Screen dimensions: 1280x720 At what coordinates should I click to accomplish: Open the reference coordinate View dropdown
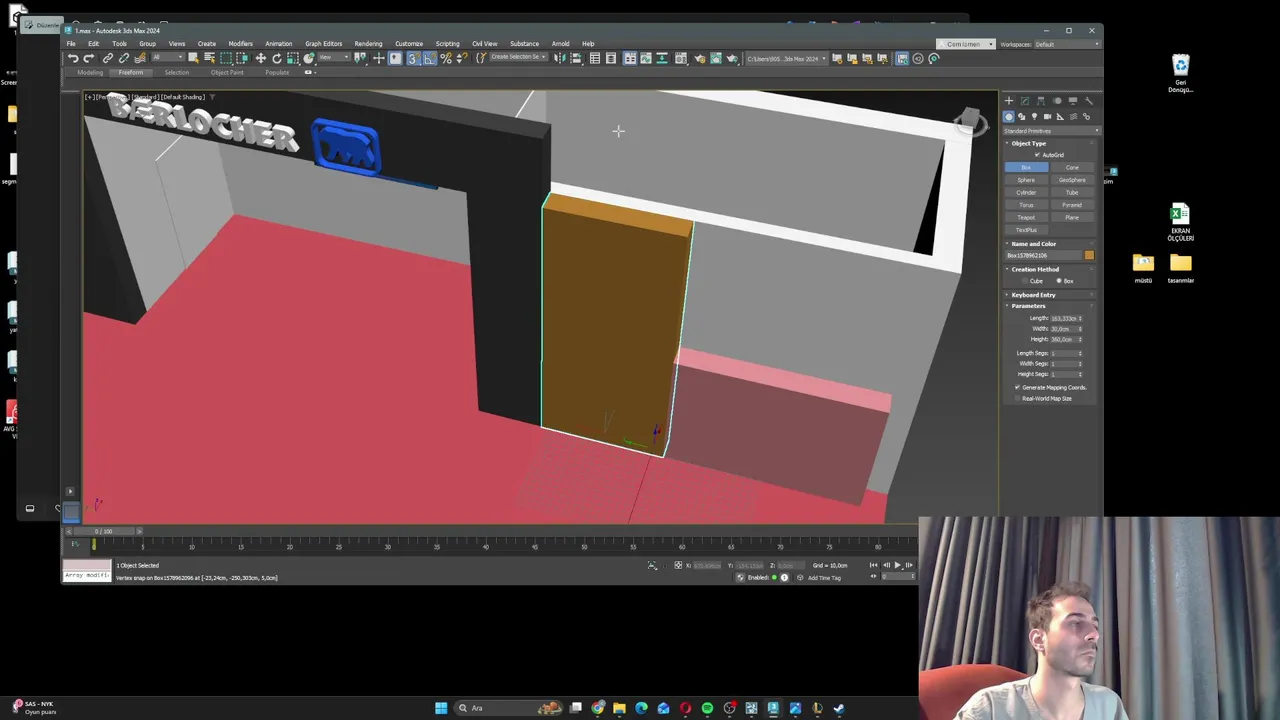pyautogui.click(x=335, y=58)
